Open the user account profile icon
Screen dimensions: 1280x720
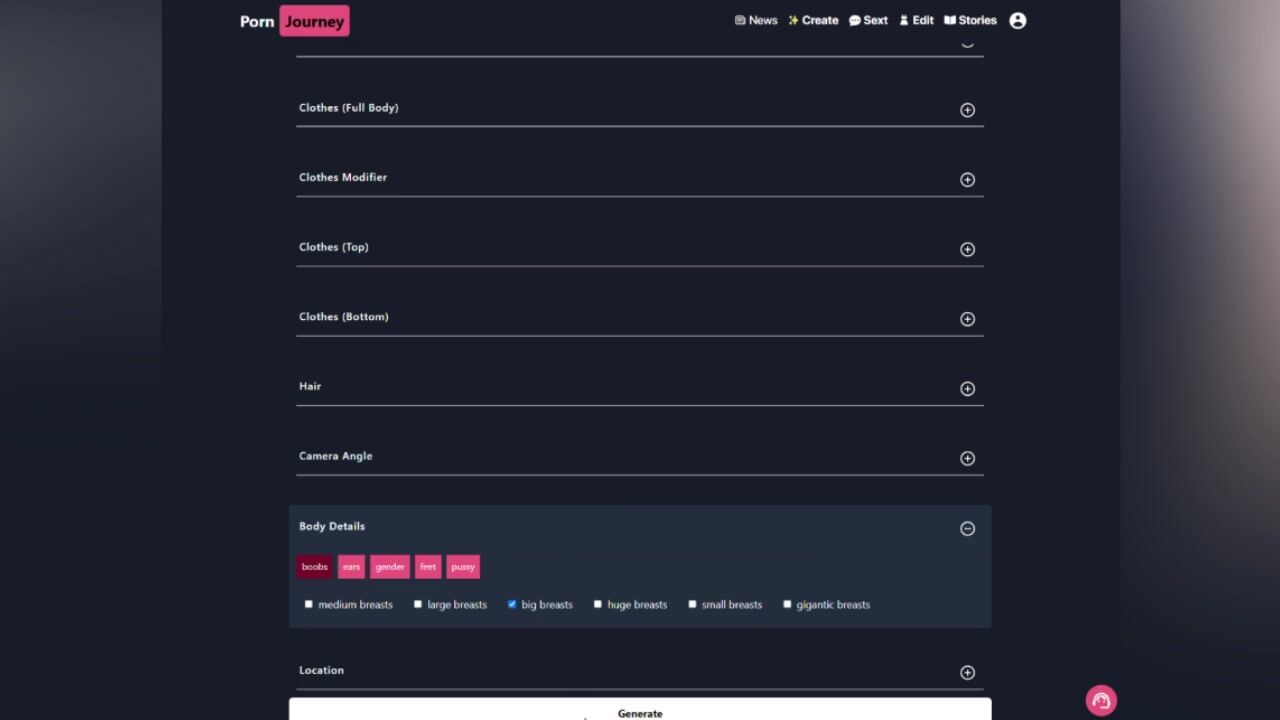point(1017,20)
